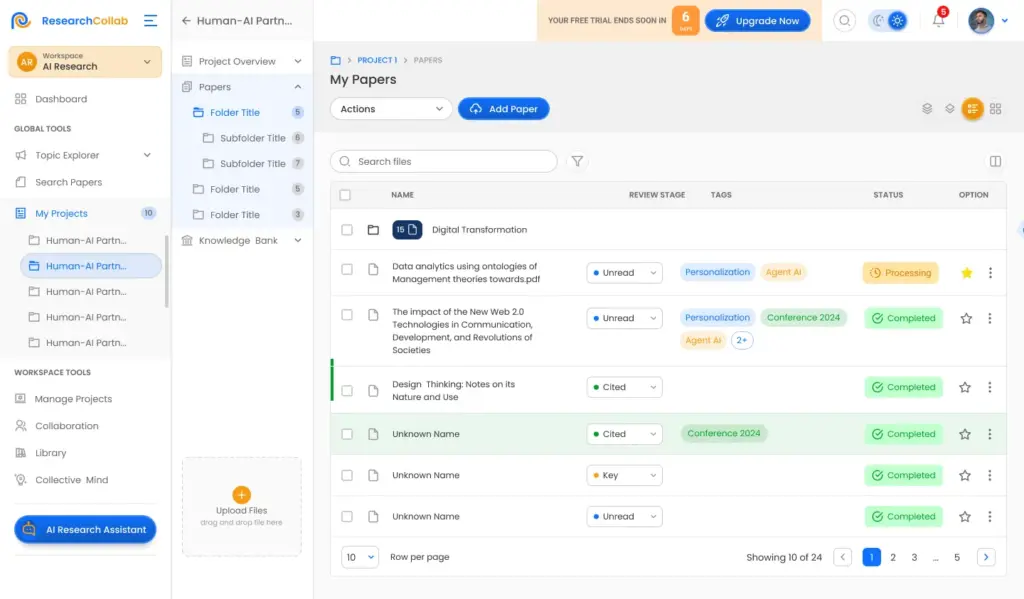The width and height of the screenshot is (1024, 599).
Task: Open the review stage dropdown showing Cited
Action: click(x=624, y=387)
